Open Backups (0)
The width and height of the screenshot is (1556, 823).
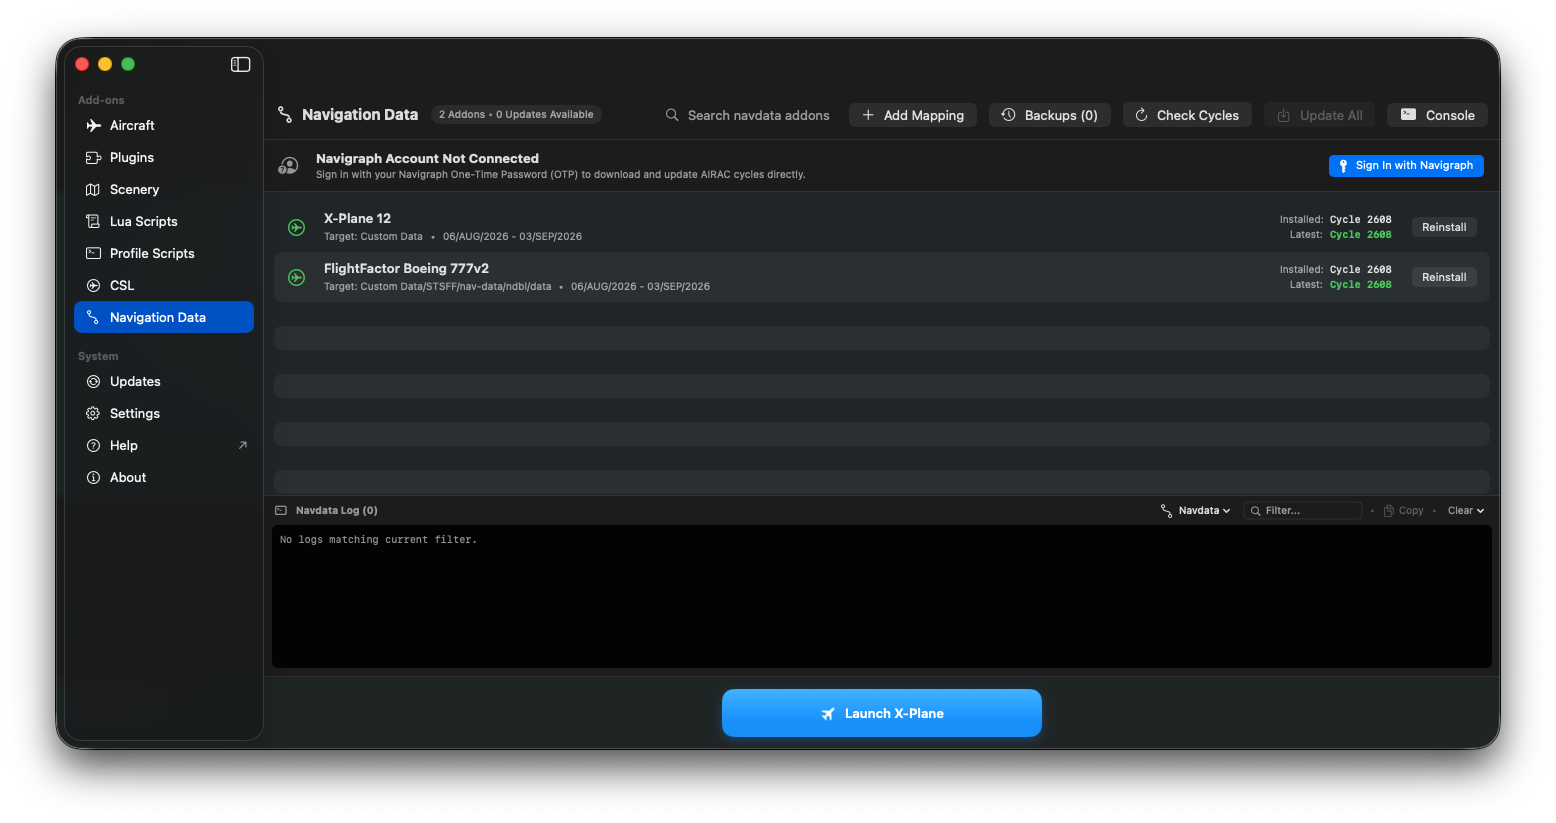click(1050, 115)
